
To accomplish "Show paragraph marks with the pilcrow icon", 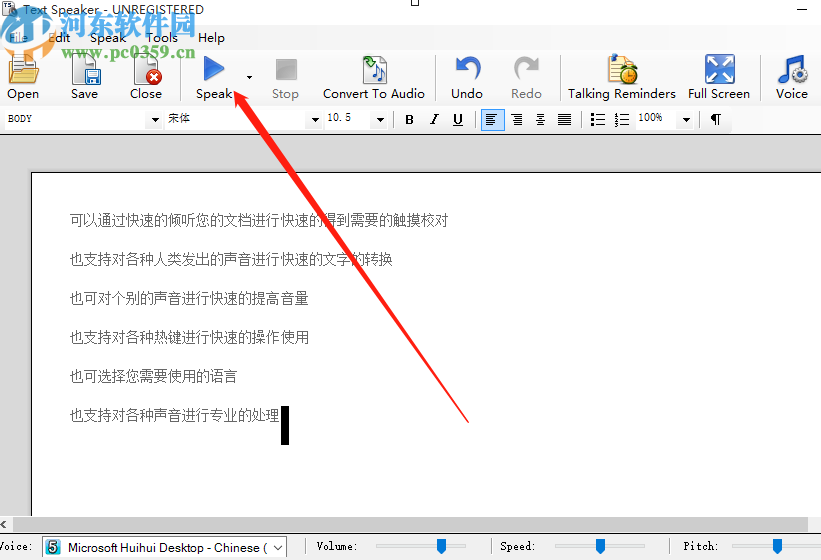I will click(716, 119).
